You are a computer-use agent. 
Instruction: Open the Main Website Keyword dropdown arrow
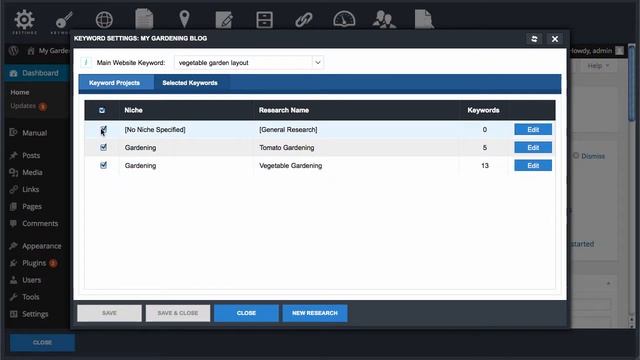coord(318,63)
